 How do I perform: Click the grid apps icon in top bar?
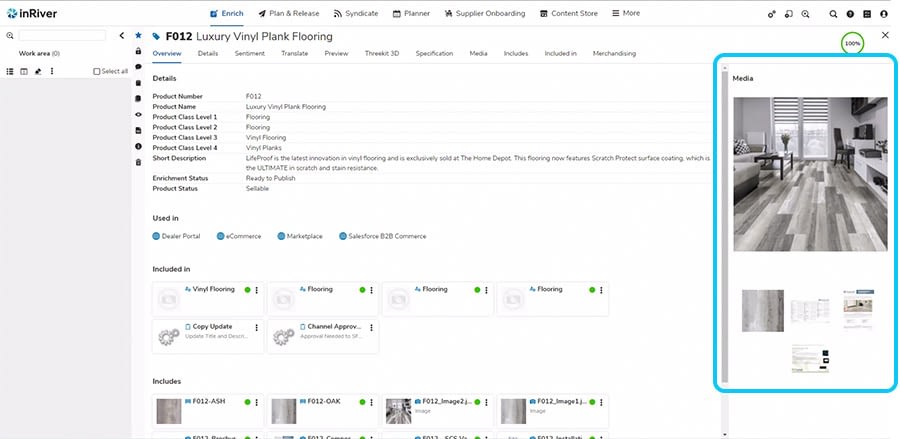(867, 14)
